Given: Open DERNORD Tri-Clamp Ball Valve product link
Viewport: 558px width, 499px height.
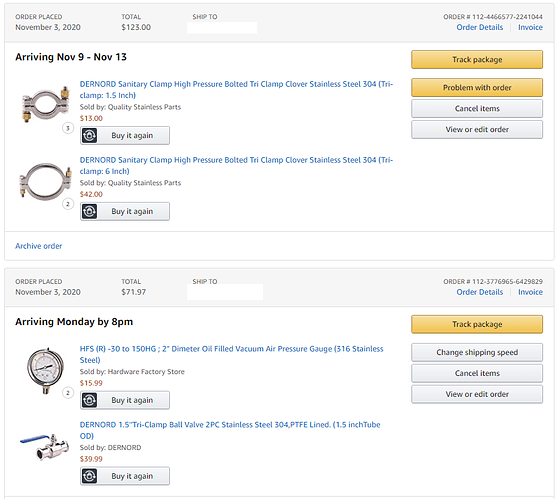Looking at the screenshot, I should pyautogui.click(x=230, y=430).
